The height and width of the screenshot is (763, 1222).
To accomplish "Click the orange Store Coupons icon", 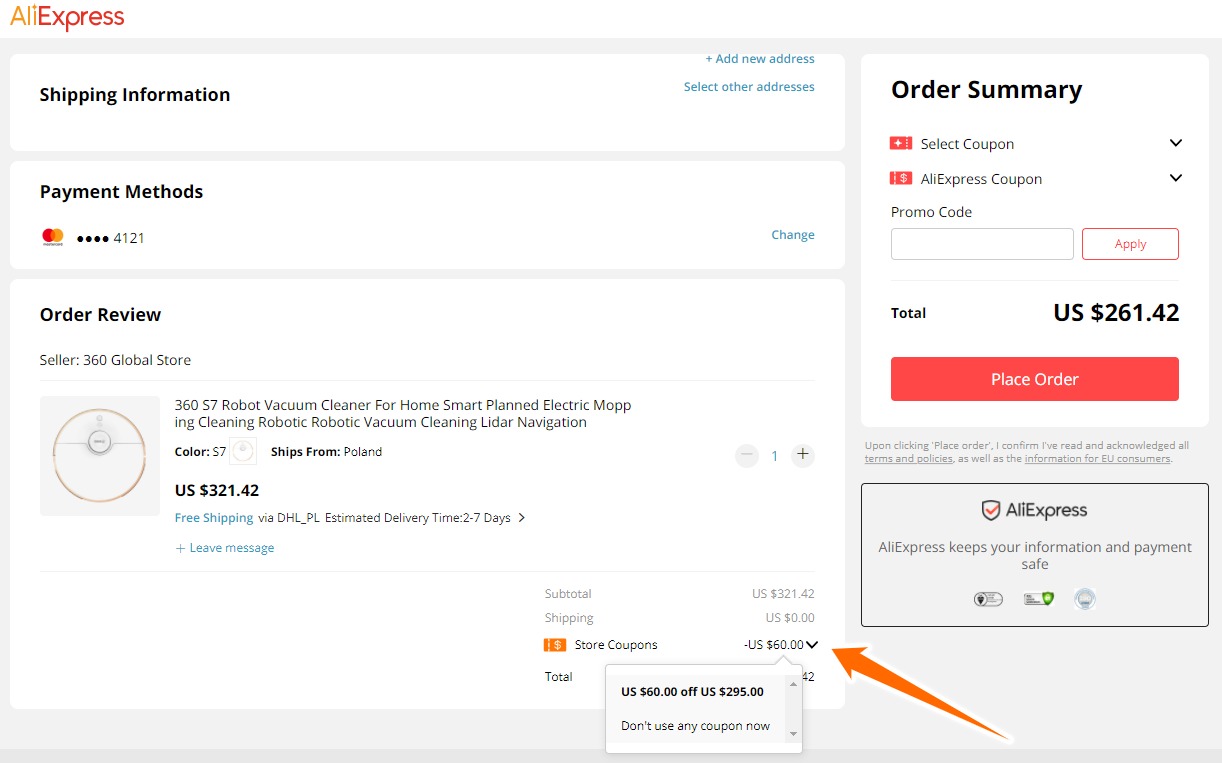I will (555, 645).
